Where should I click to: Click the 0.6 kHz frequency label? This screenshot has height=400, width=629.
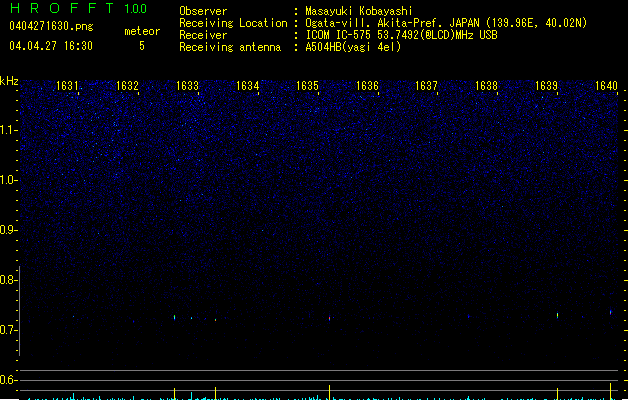point(8,380)
